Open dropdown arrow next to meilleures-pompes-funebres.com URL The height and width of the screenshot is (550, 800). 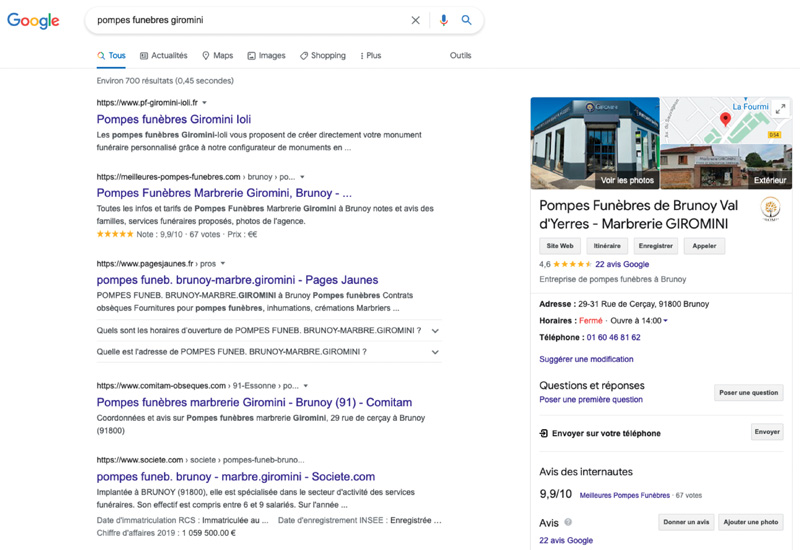[303, 177]
